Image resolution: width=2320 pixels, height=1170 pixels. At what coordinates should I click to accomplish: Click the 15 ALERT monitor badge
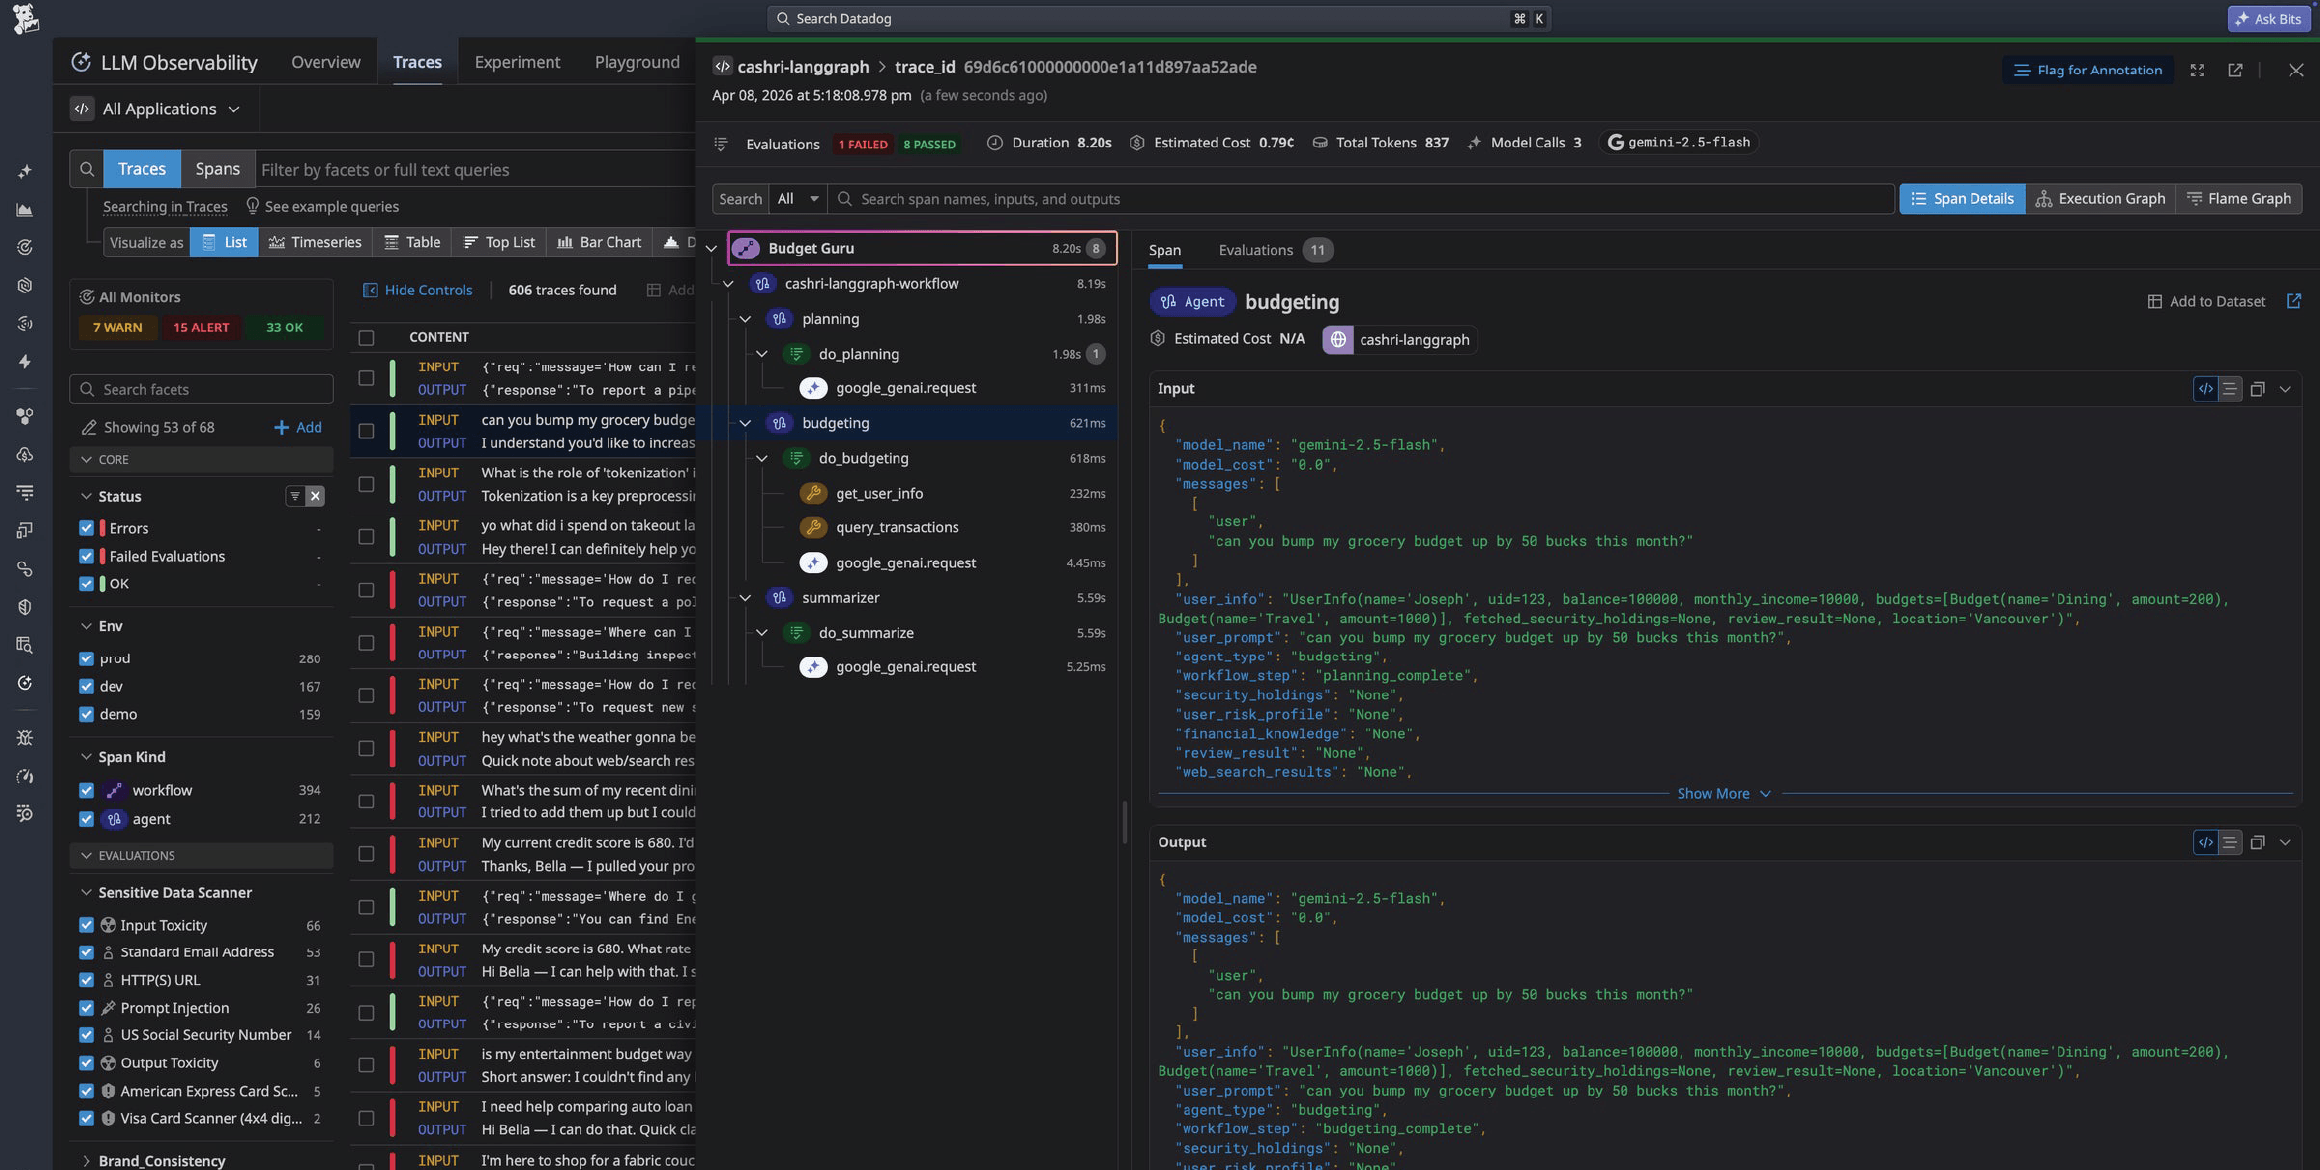pyautogui.click(x=201, y=328)
